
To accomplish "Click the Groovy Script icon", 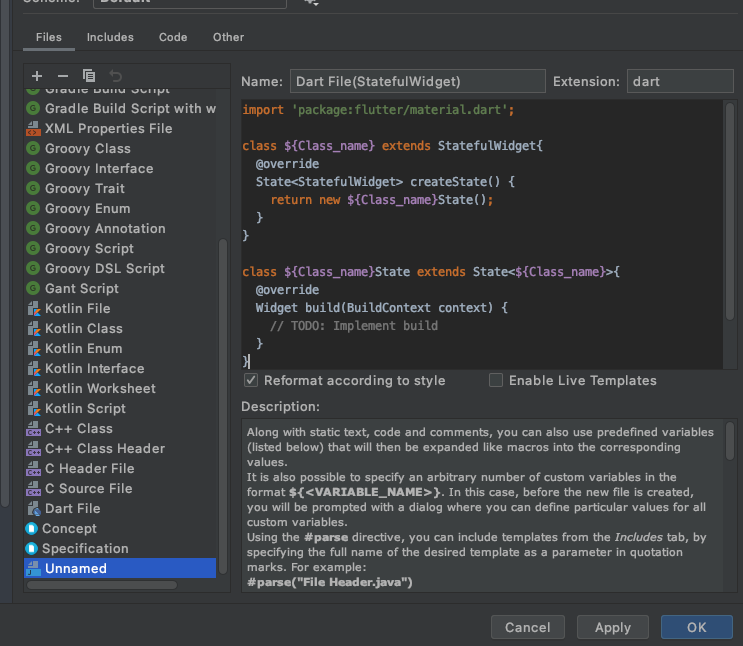I will 33,248.
